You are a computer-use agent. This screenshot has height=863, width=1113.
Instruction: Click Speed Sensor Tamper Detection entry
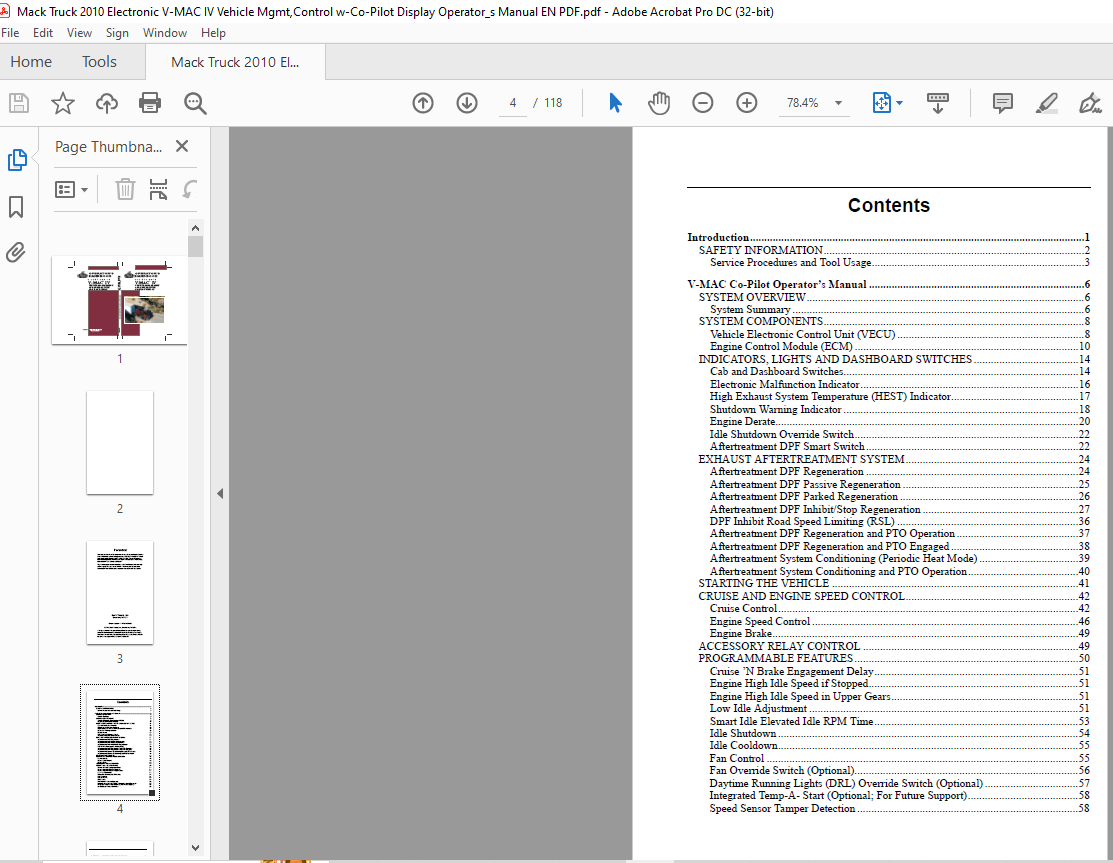pyautogui.click(x=899, y=808)
